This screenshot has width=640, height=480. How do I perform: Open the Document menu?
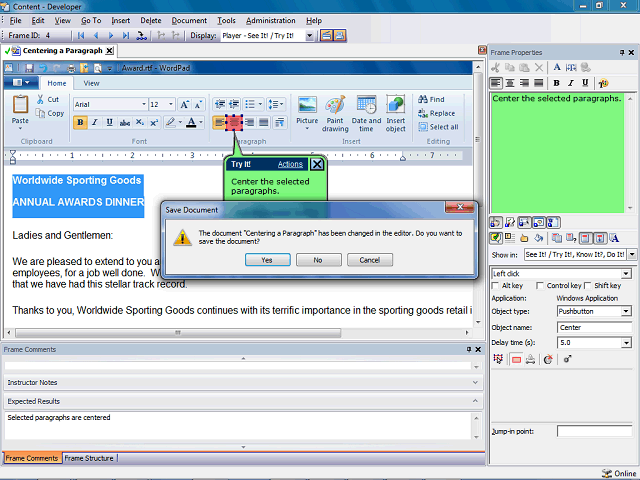189,20
